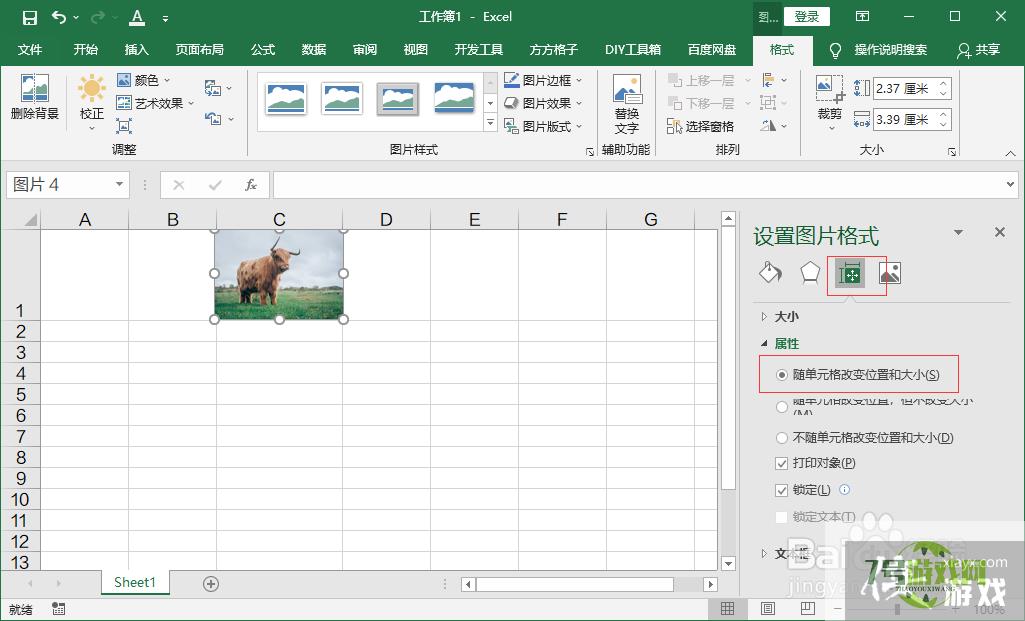Click the Undo arrow icon
The height and width of the screenshot is (621, 1025).
(59, 17)
